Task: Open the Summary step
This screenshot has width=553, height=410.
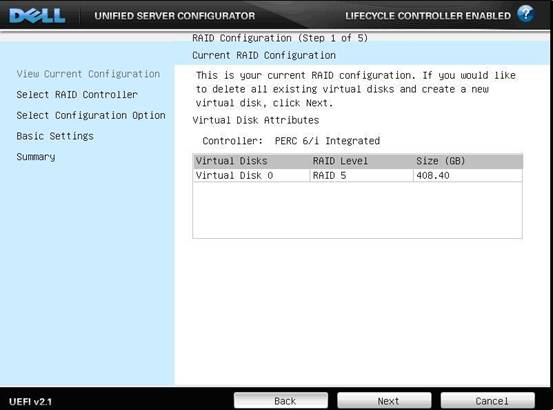Action: (36, 157)
